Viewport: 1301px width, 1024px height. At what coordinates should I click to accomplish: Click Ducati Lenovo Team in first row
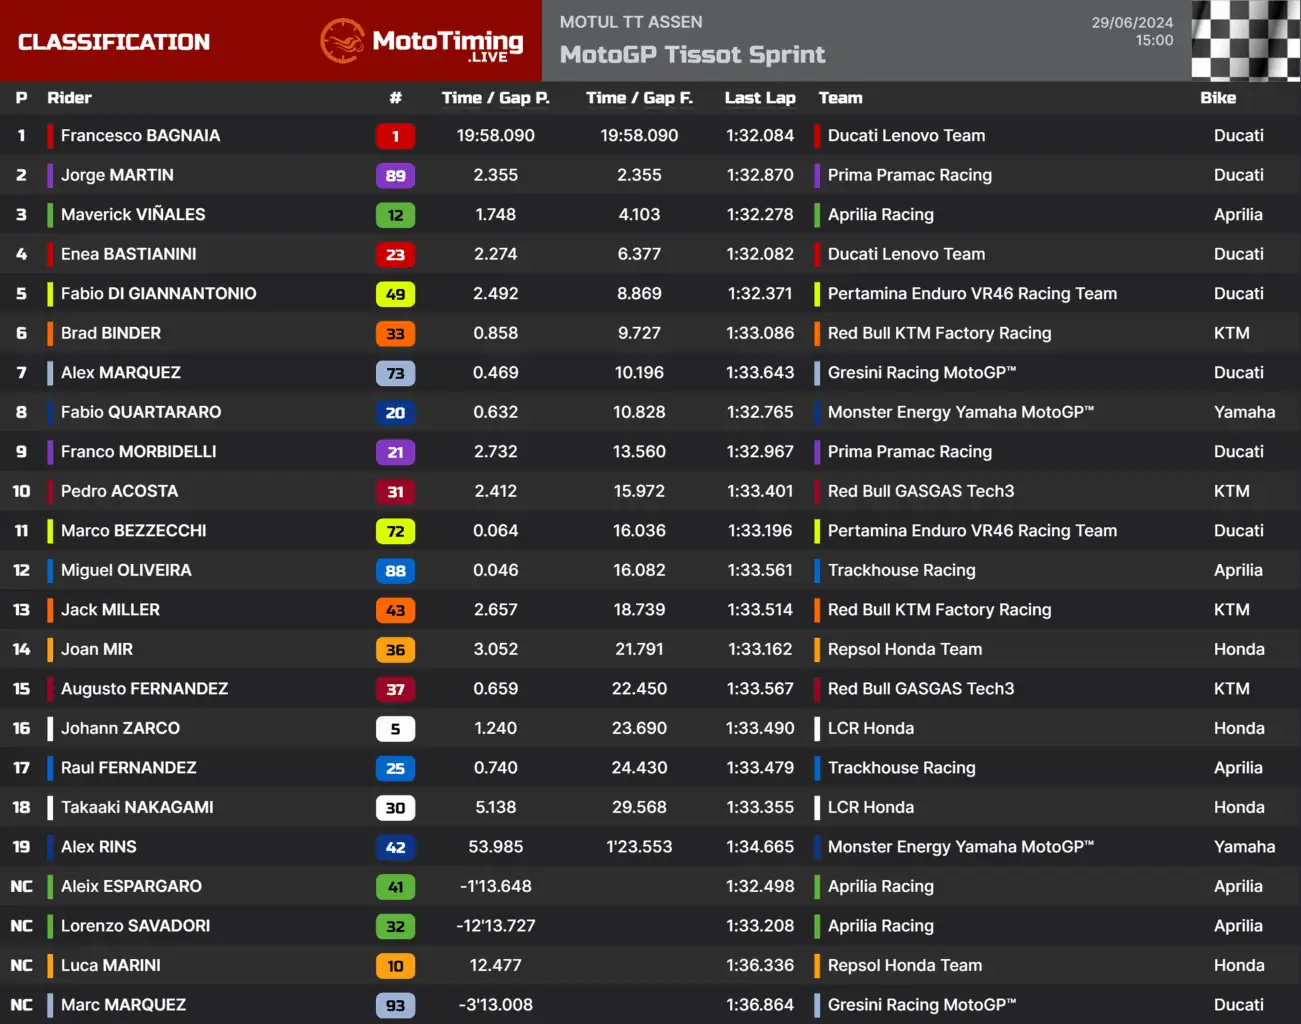[x=906, y=136]
